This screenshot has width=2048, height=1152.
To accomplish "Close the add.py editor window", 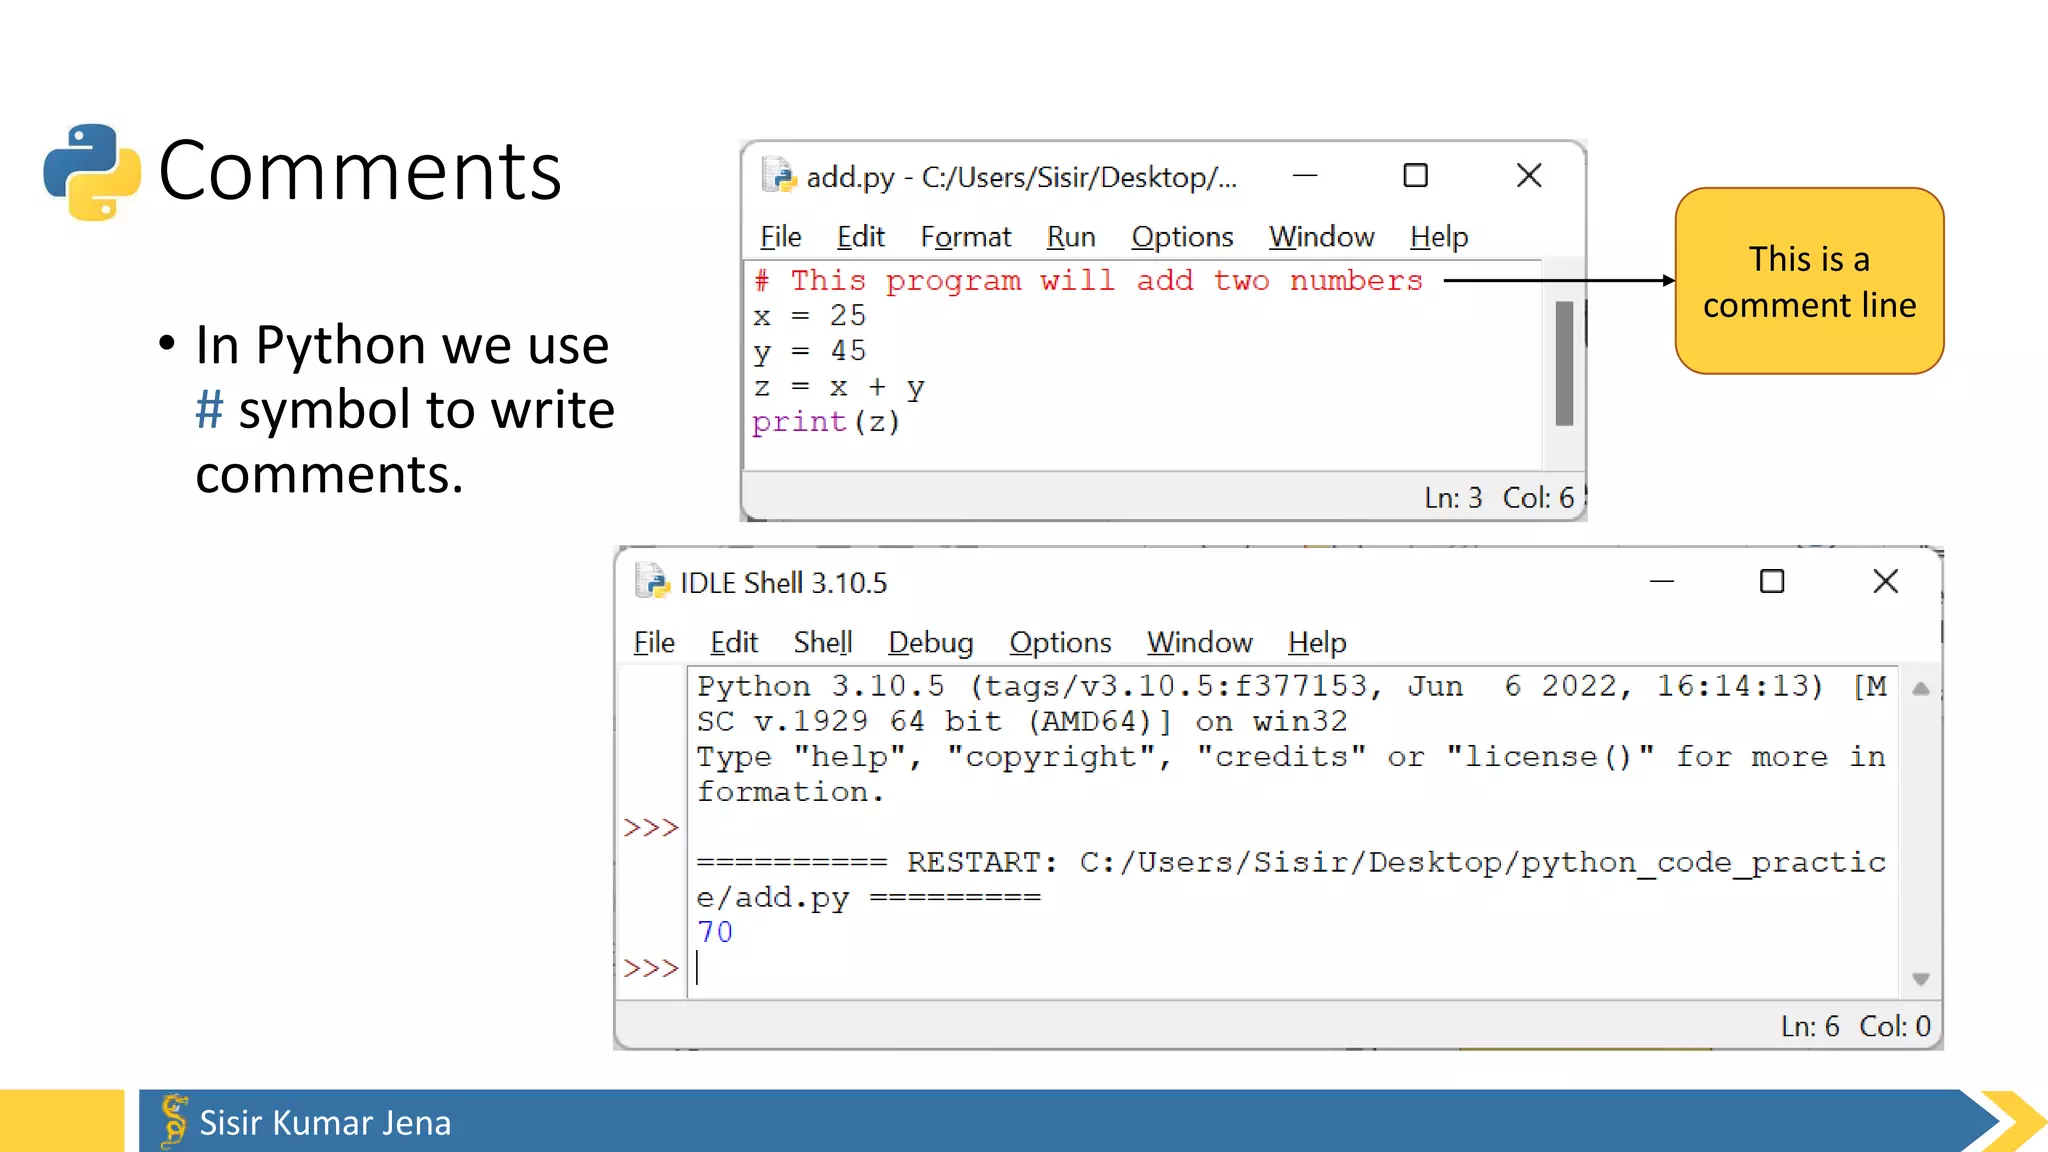I will point(1528,175).
